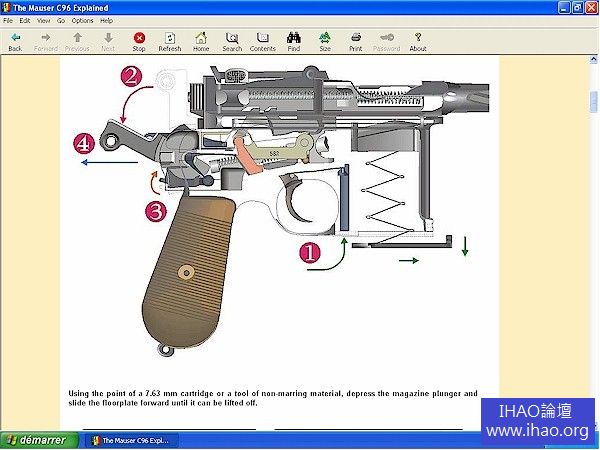Click the Mauser C96 title bar app icon

pyautogui.click(x=6, y=7)
